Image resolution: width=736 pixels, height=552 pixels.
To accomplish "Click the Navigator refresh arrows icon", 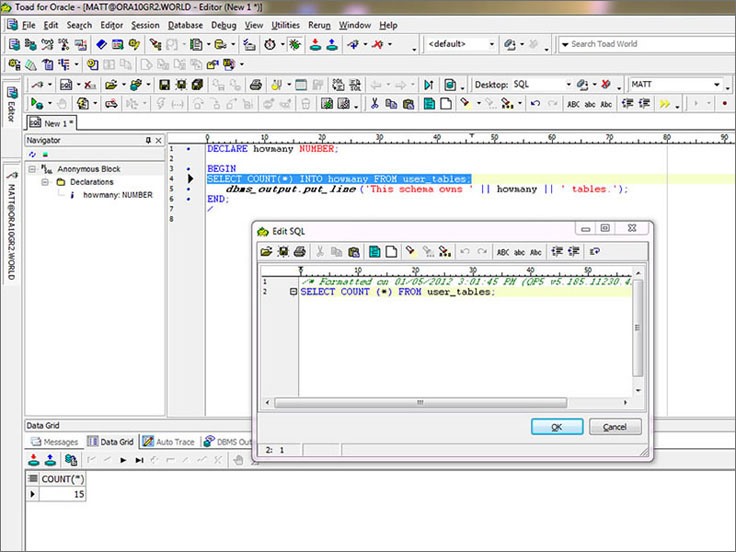I will [x=32, y=154].
